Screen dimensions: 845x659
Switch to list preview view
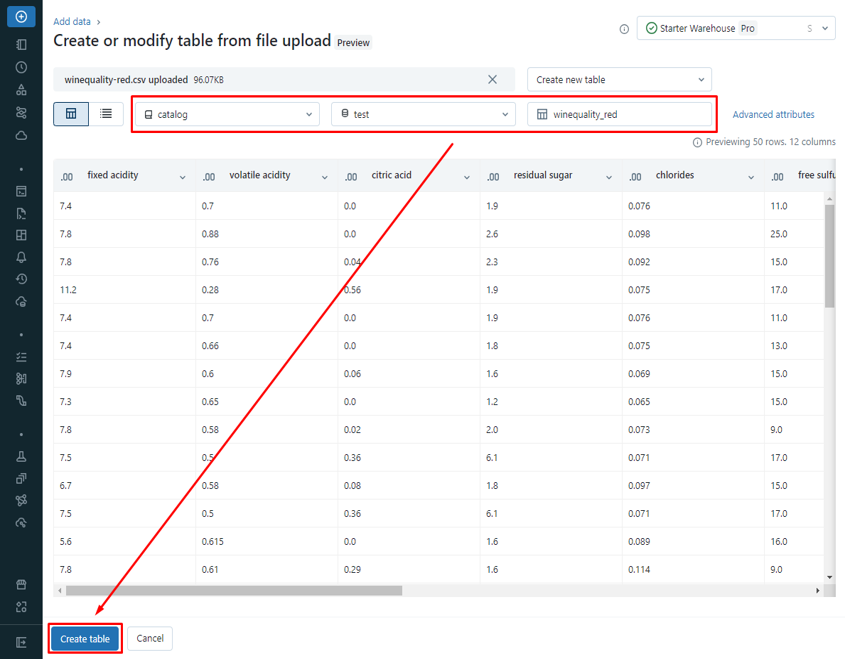106,114
